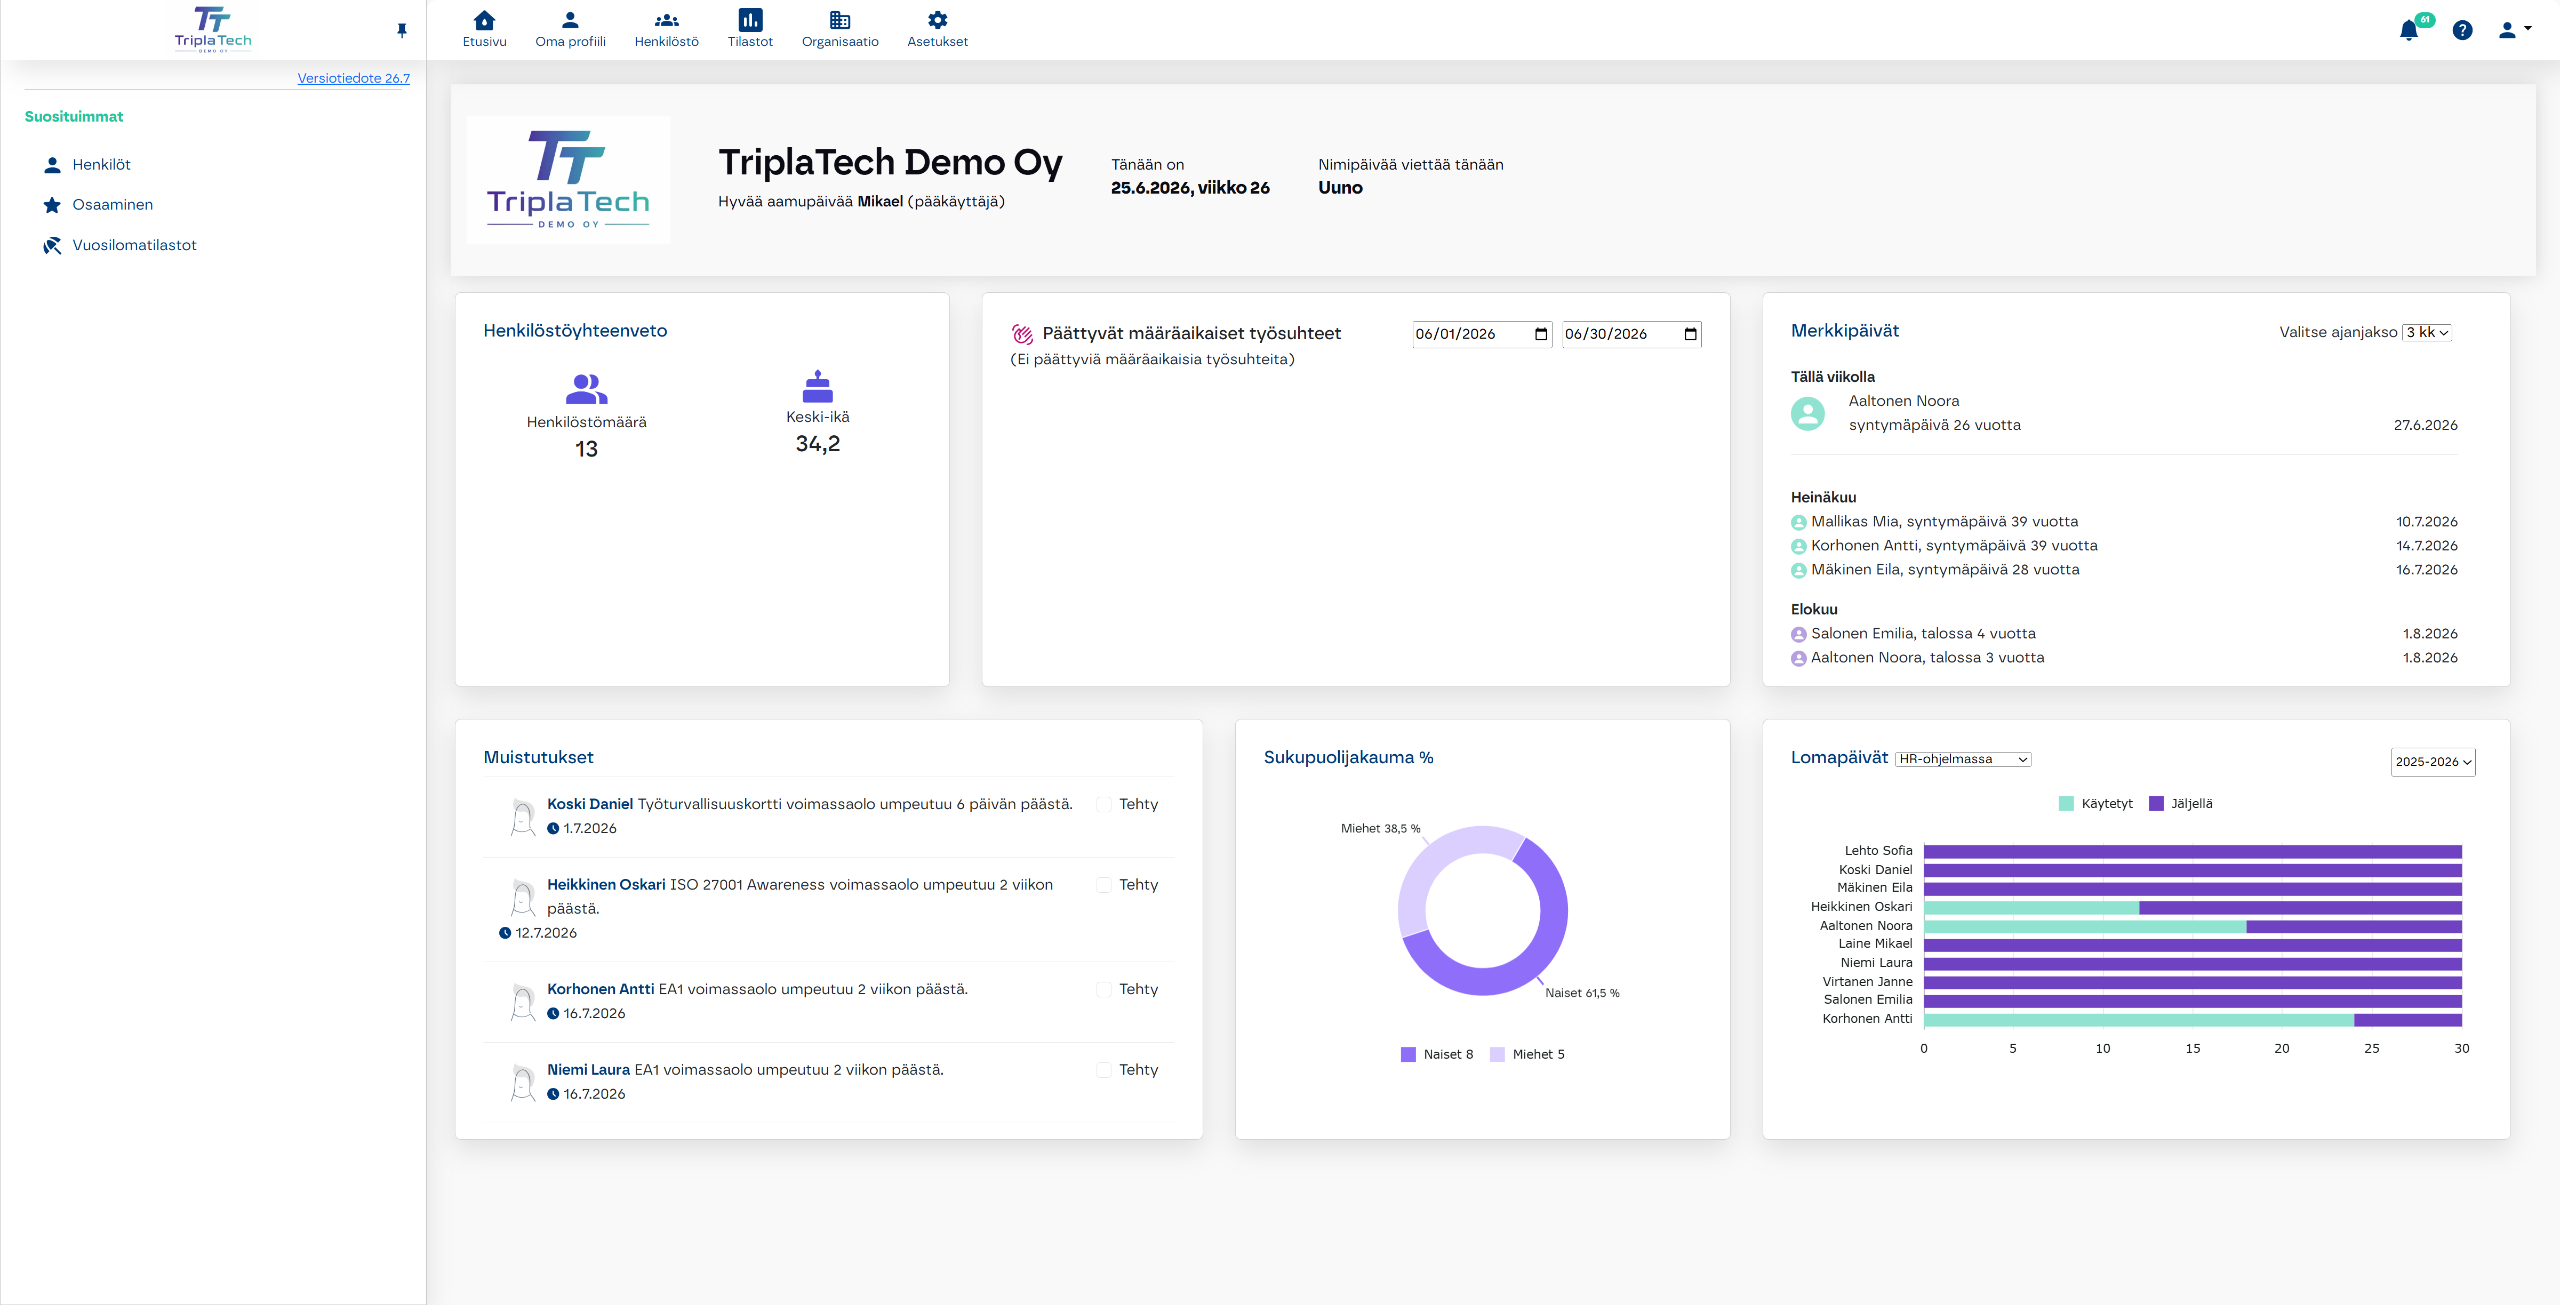The height and width of the screenshot is (1305, 2560).
Task: Click Koski Daniel's reminder avatar
Action: [x=522, y=817]
